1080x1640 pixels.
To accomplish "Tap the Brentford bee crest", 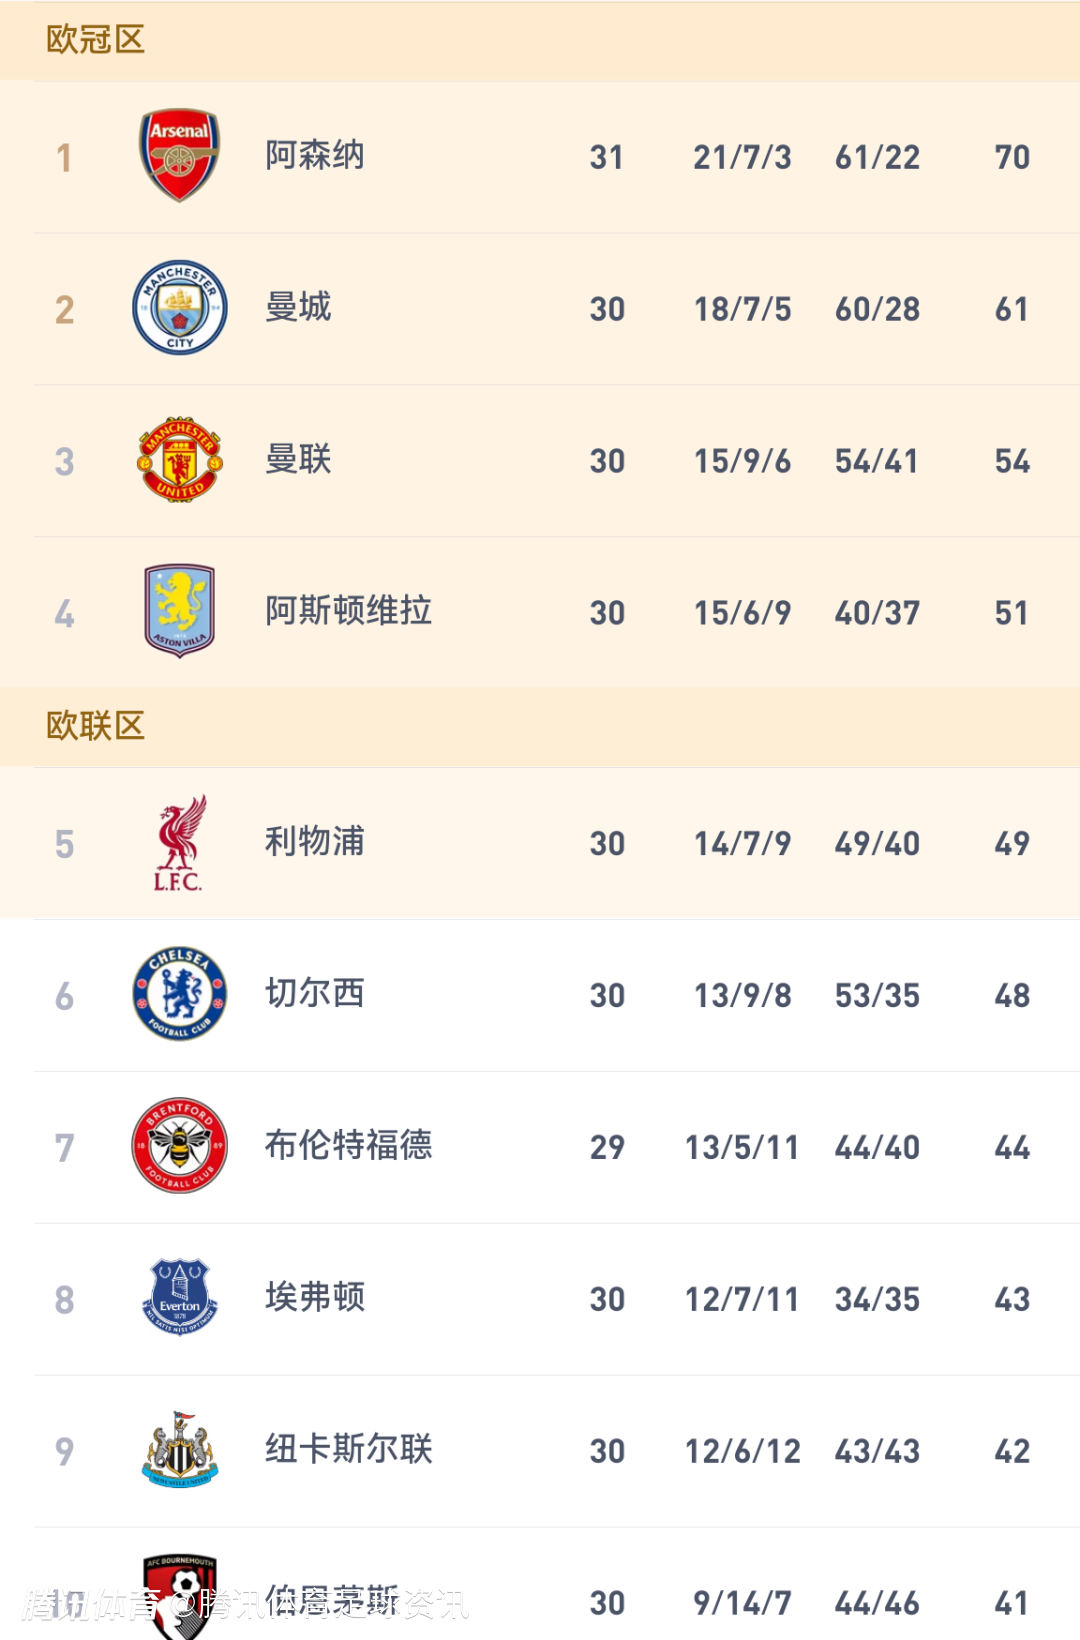I will [180, 1146].
